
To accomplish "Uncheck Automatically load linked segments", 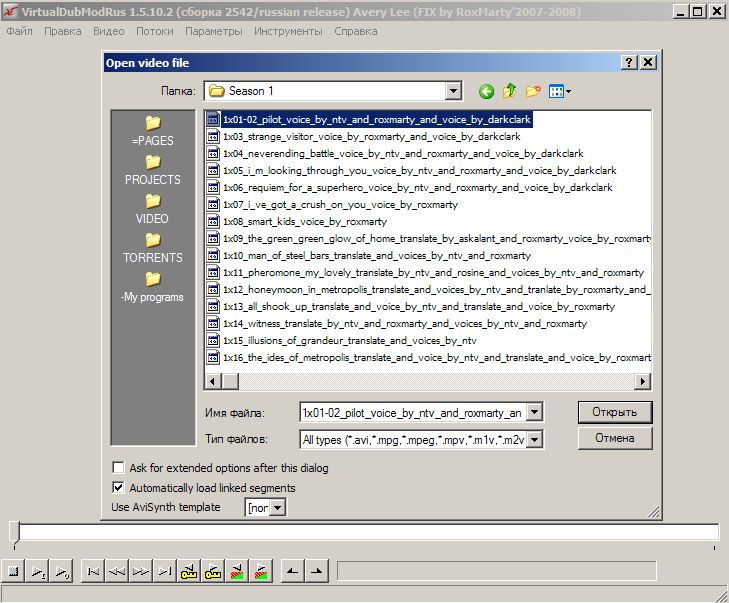I will [x=119, y=487].
